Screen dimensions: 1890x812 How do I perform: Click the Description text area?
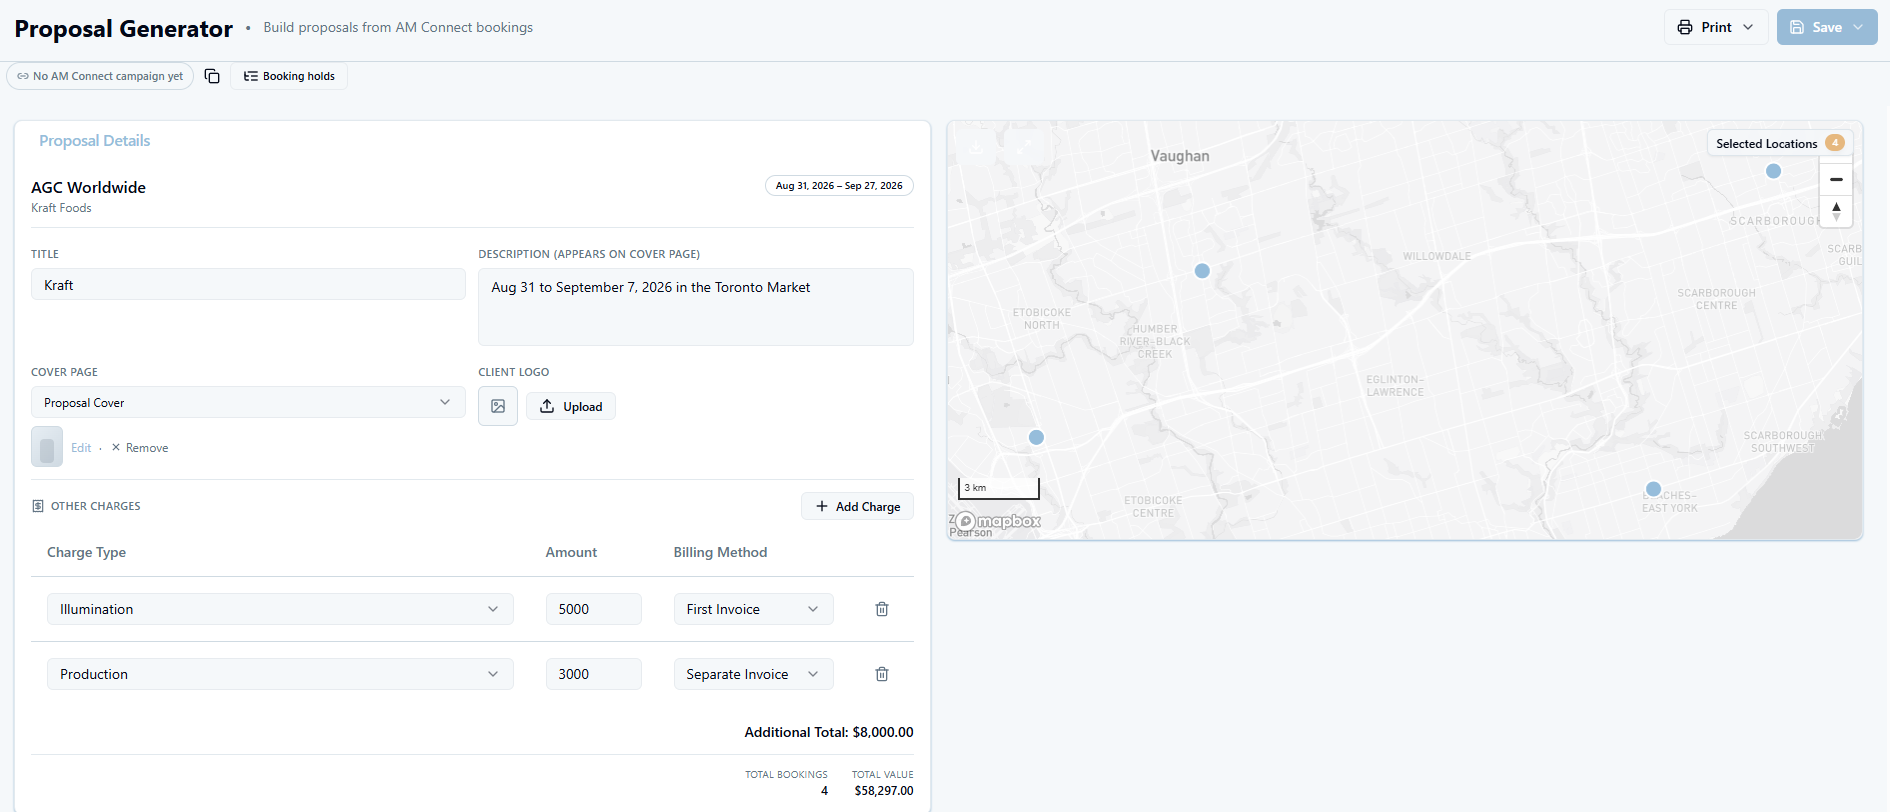696,307
